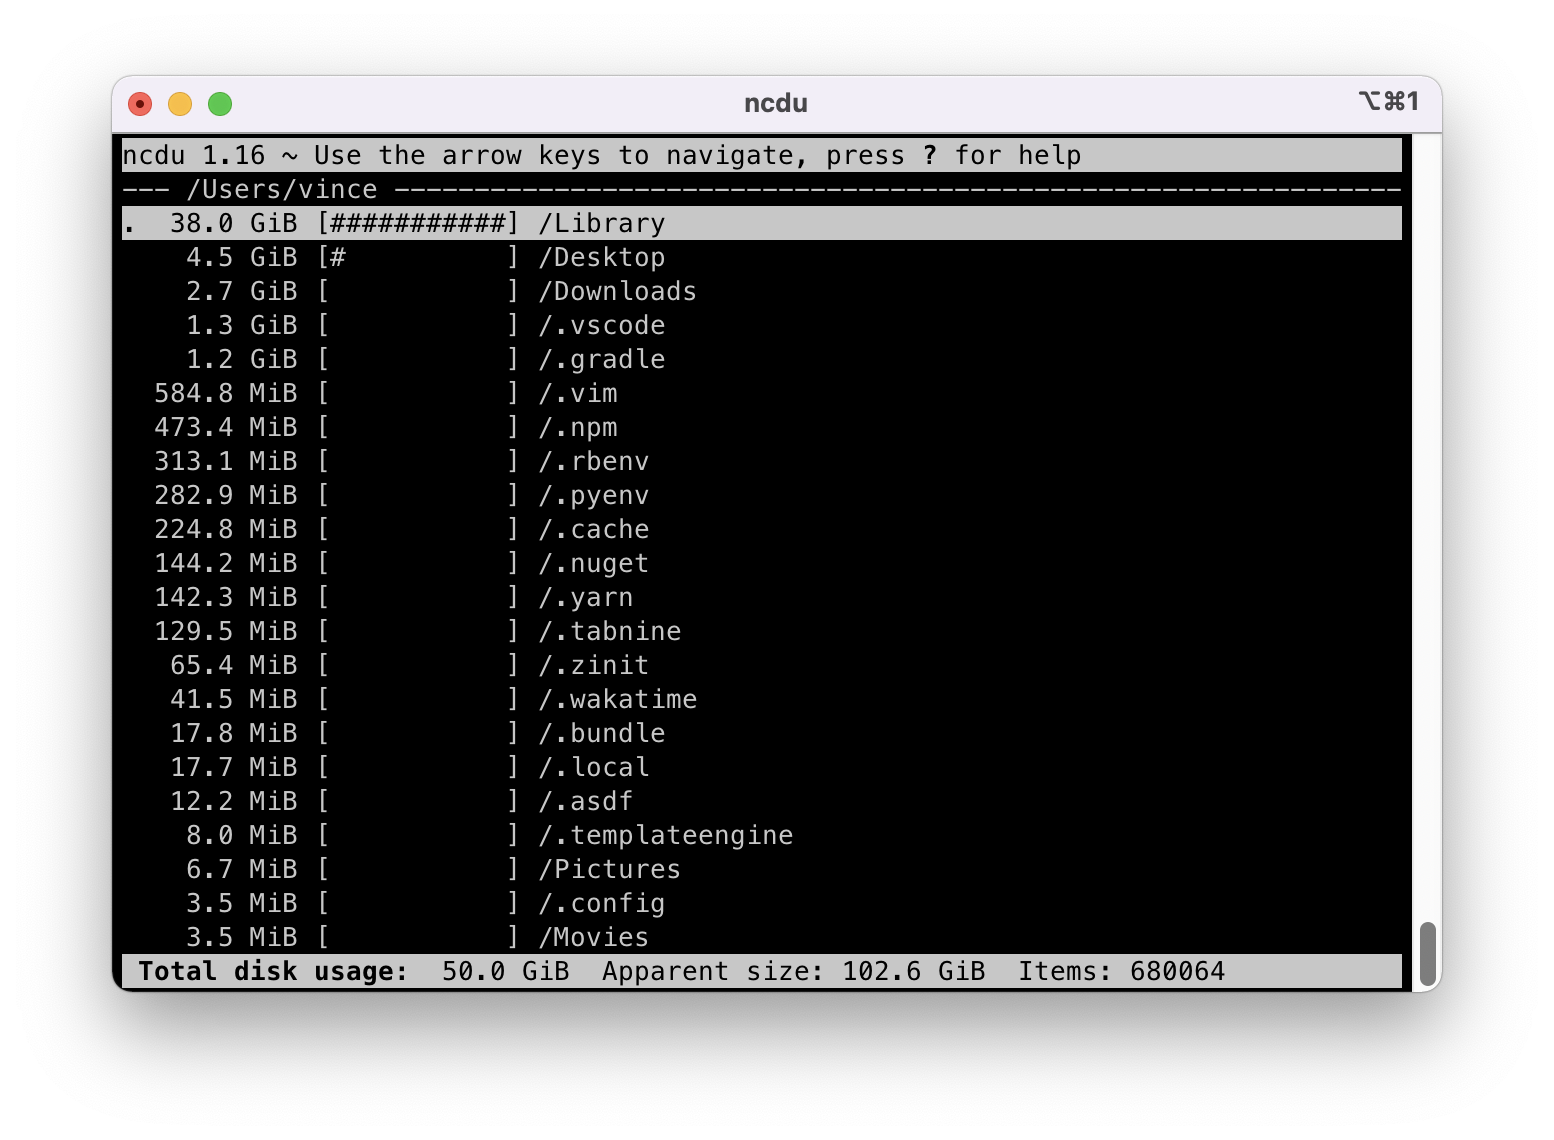
Task: Click the /.yarn entry
Action: [762, 597]
